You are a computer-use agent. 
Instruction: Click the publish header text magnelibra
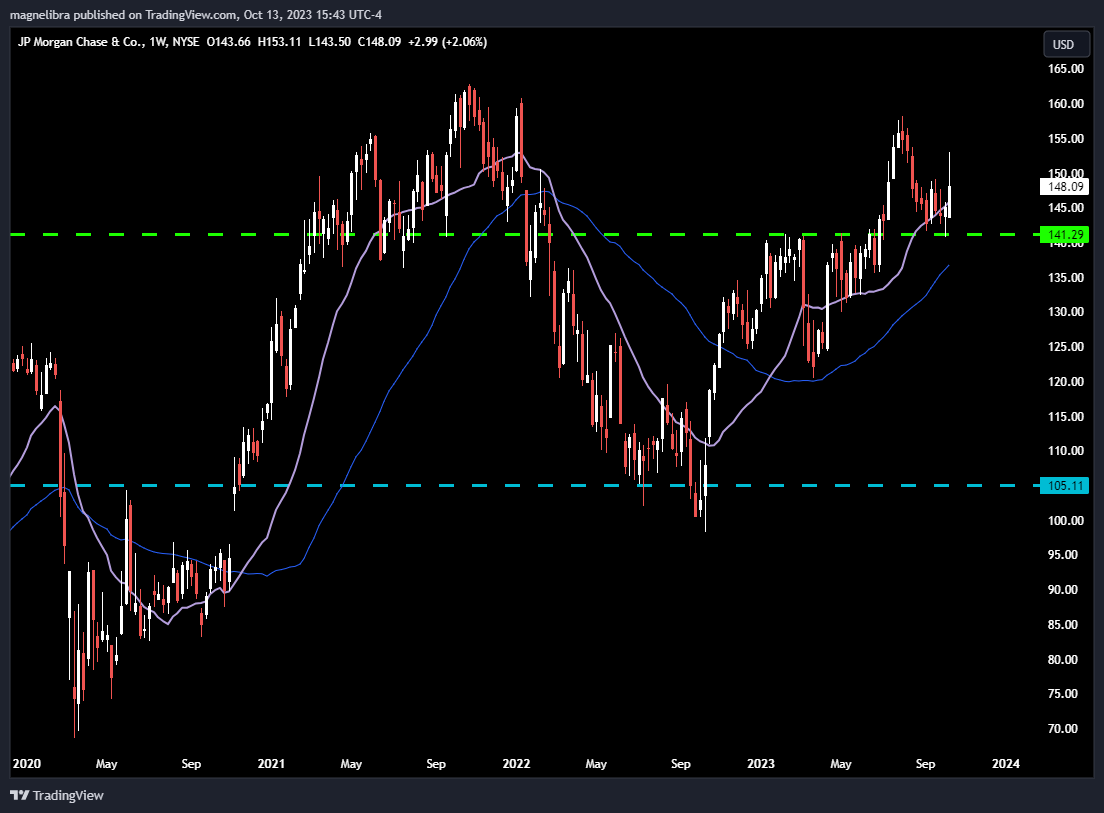[x=40, y=15]
